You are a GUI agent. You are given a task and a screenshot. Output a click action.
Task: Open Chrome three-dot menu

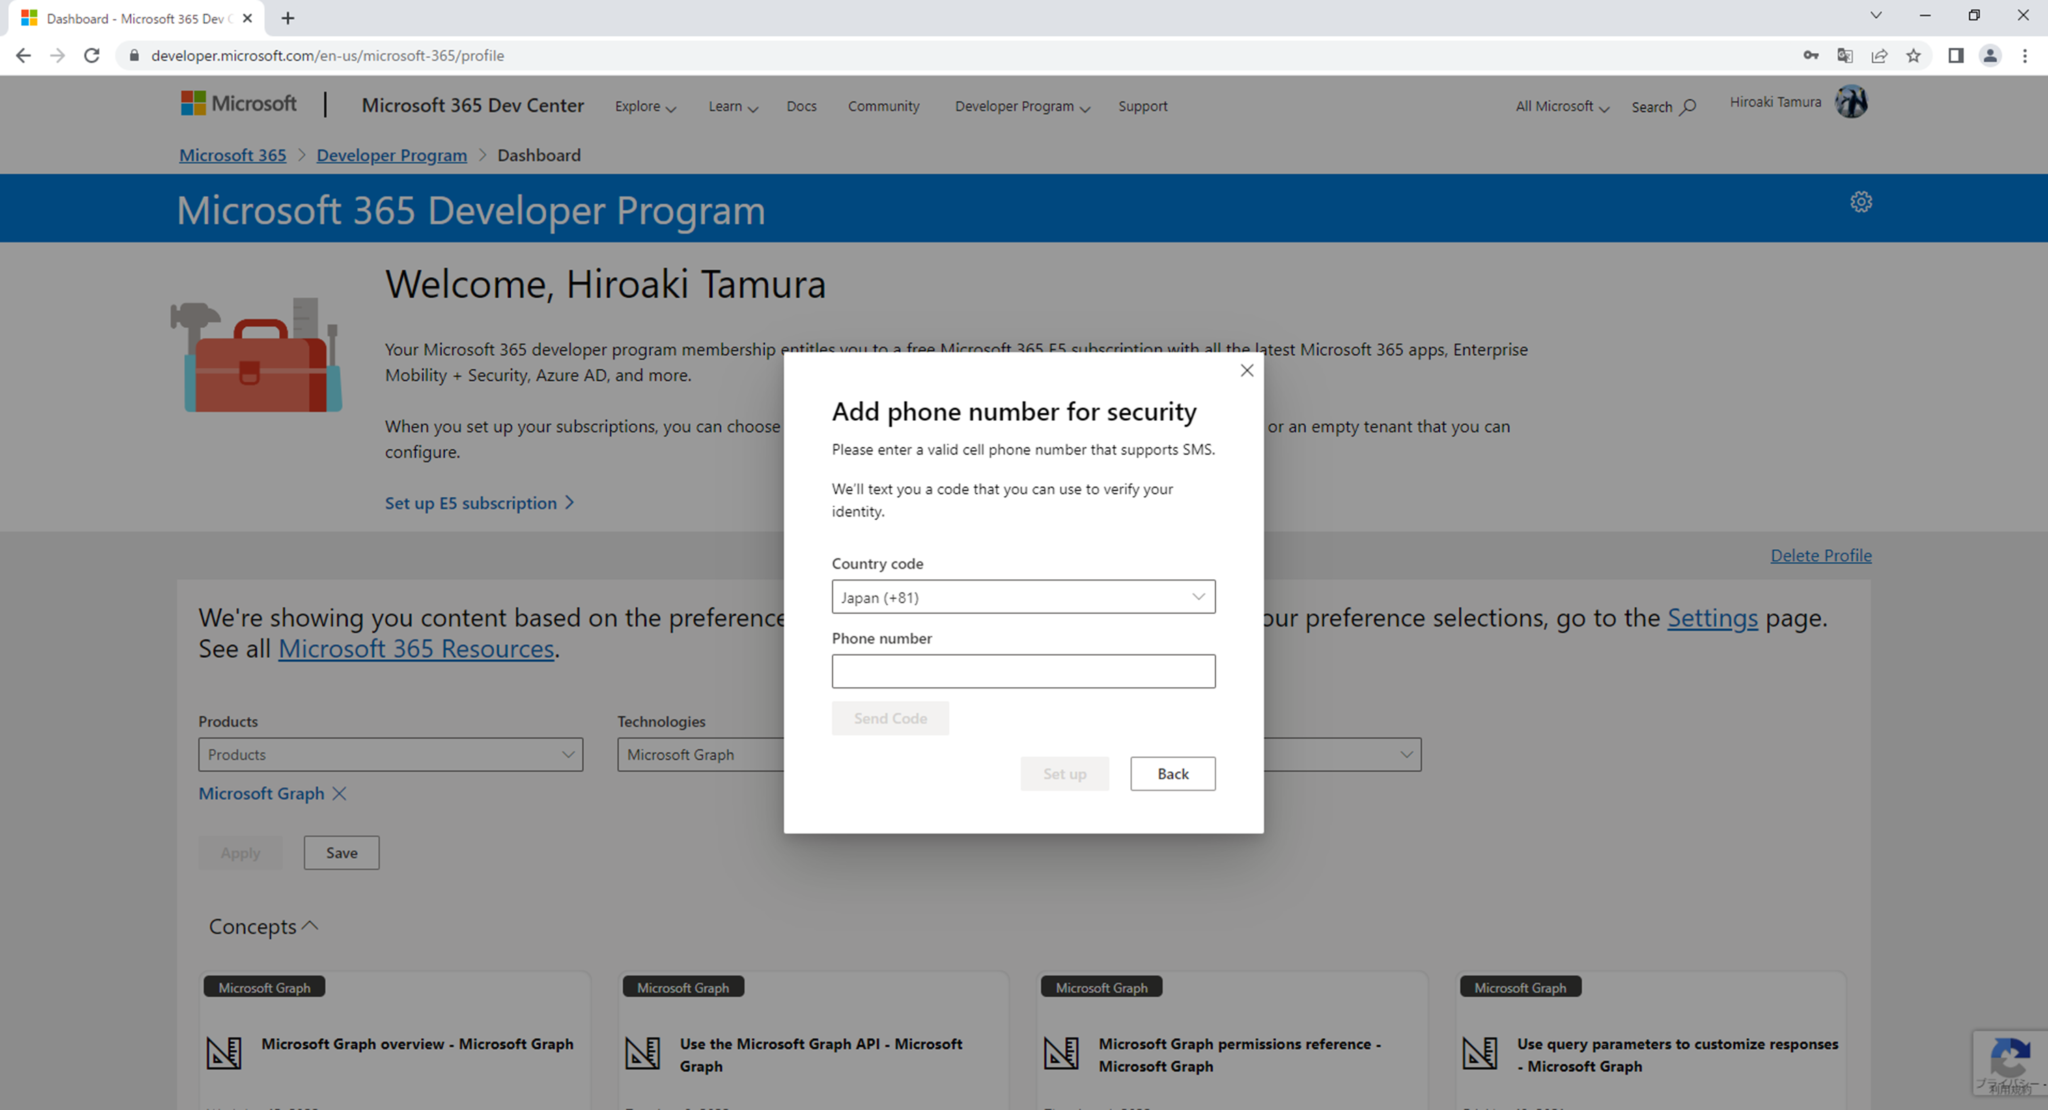(2024, 56)
